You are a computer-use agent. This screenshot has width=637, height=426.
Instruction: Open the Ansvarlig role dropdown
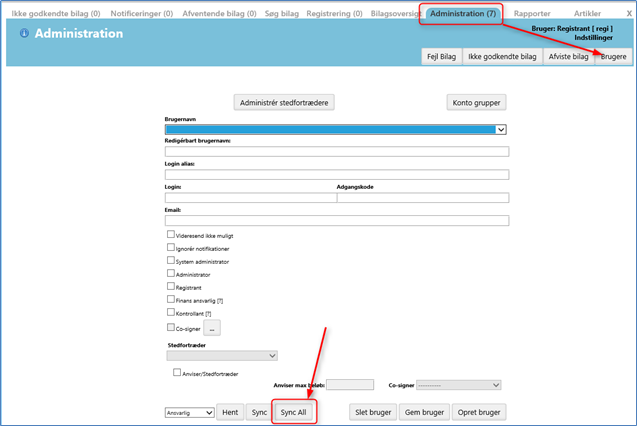(x=190, y=412)
